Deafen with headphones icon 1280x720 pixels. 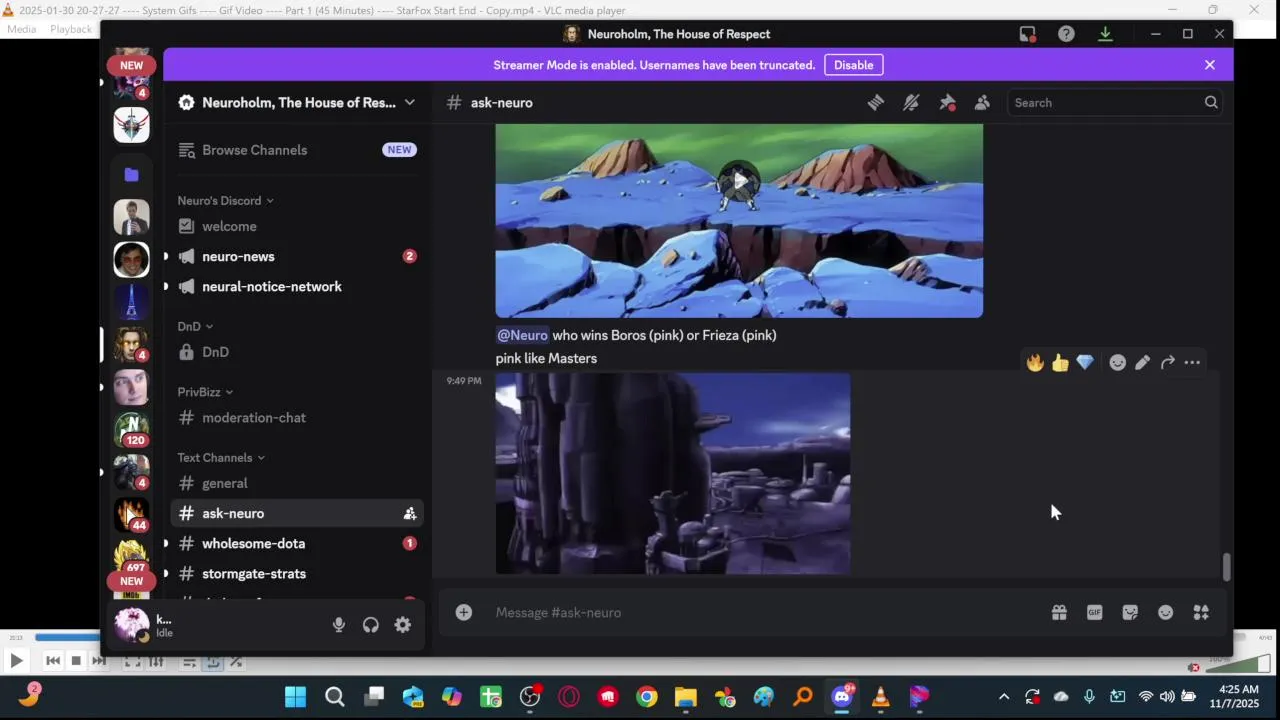tap(371, 625)
